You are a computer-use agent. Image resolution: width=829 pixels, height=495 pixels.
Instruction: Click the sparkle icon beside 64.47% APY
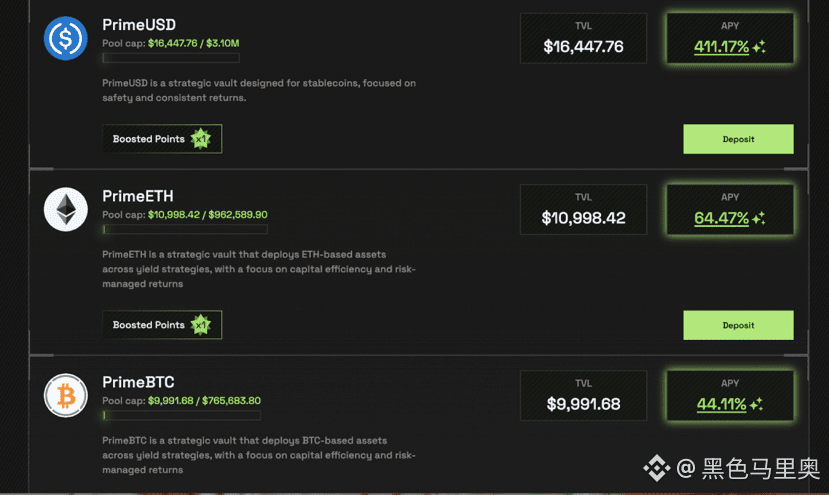point(759,218)
